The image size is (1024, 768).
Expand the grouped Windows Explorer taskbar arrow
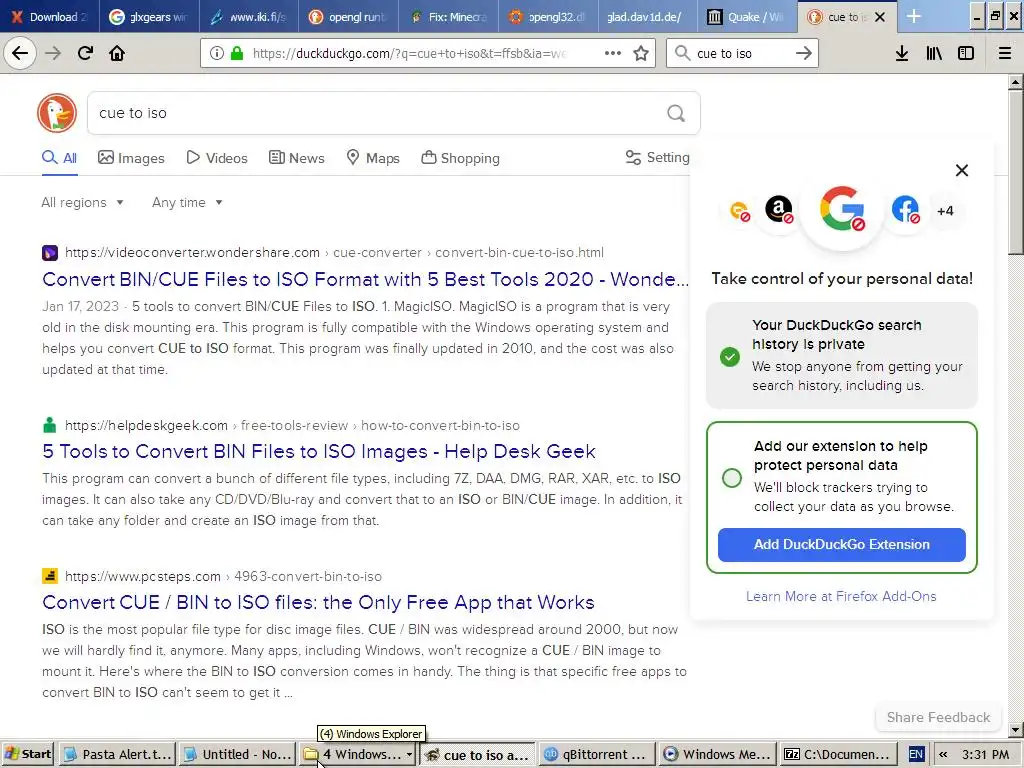[x=409, y=754]
